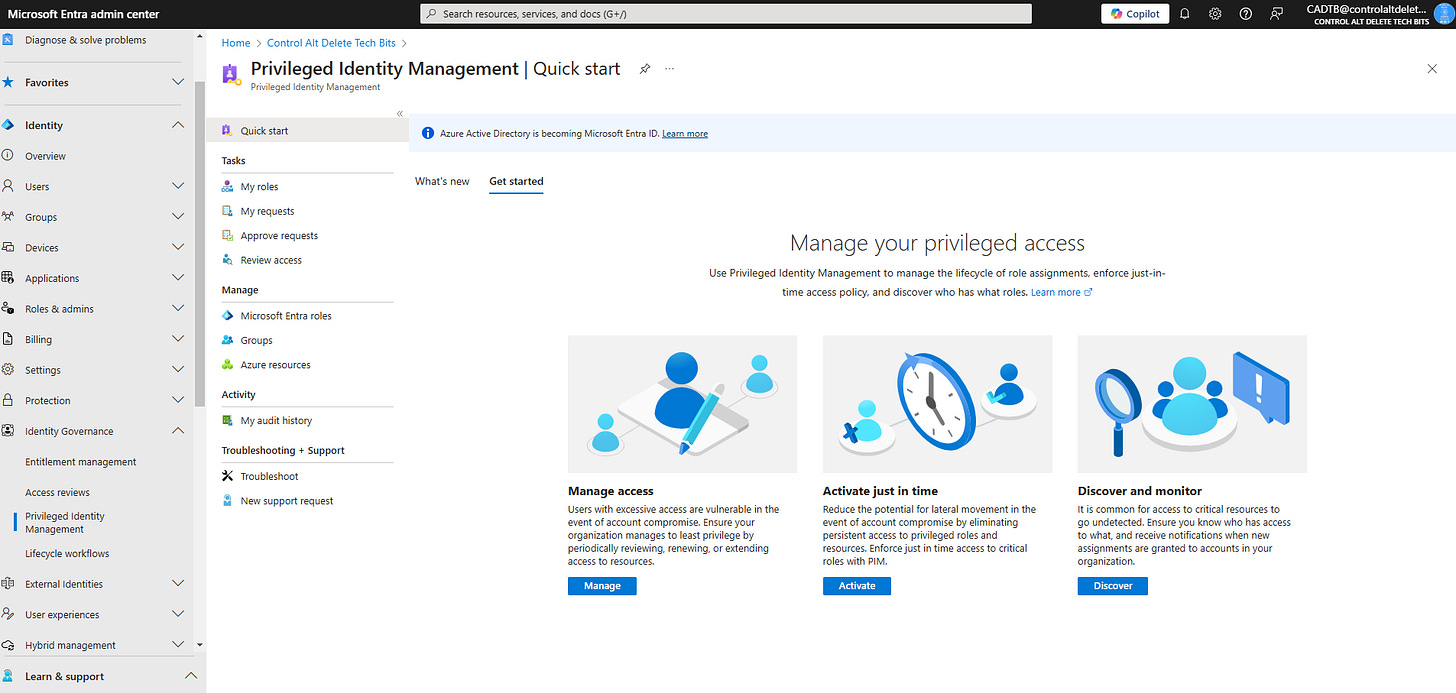Click the Manage access illustration
Image resolution: width=1456 pixels, height=693 pixels.
[x=682, y=404]
